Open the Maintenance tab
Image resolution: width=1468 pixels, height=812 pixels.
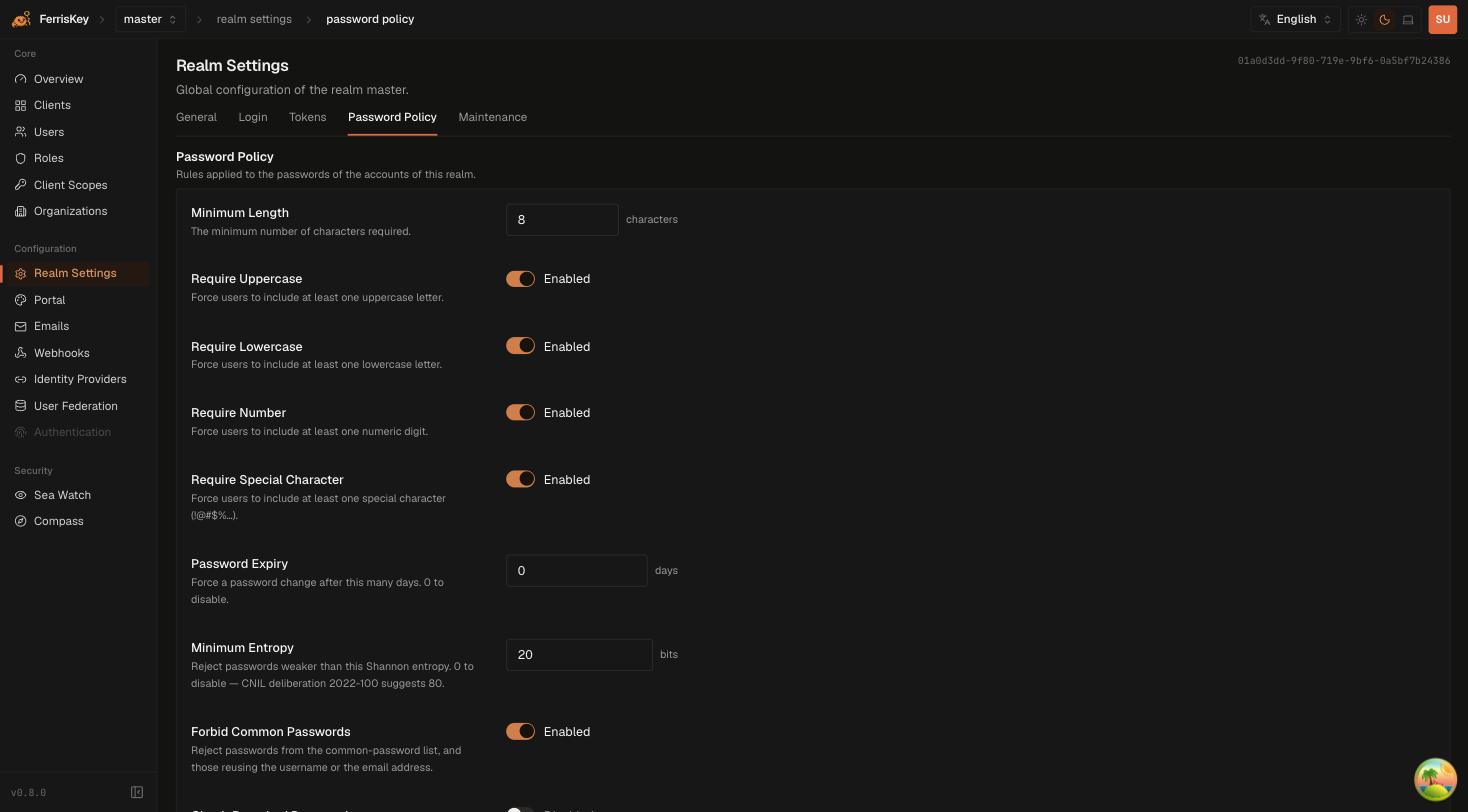click(x=492, y=117)
